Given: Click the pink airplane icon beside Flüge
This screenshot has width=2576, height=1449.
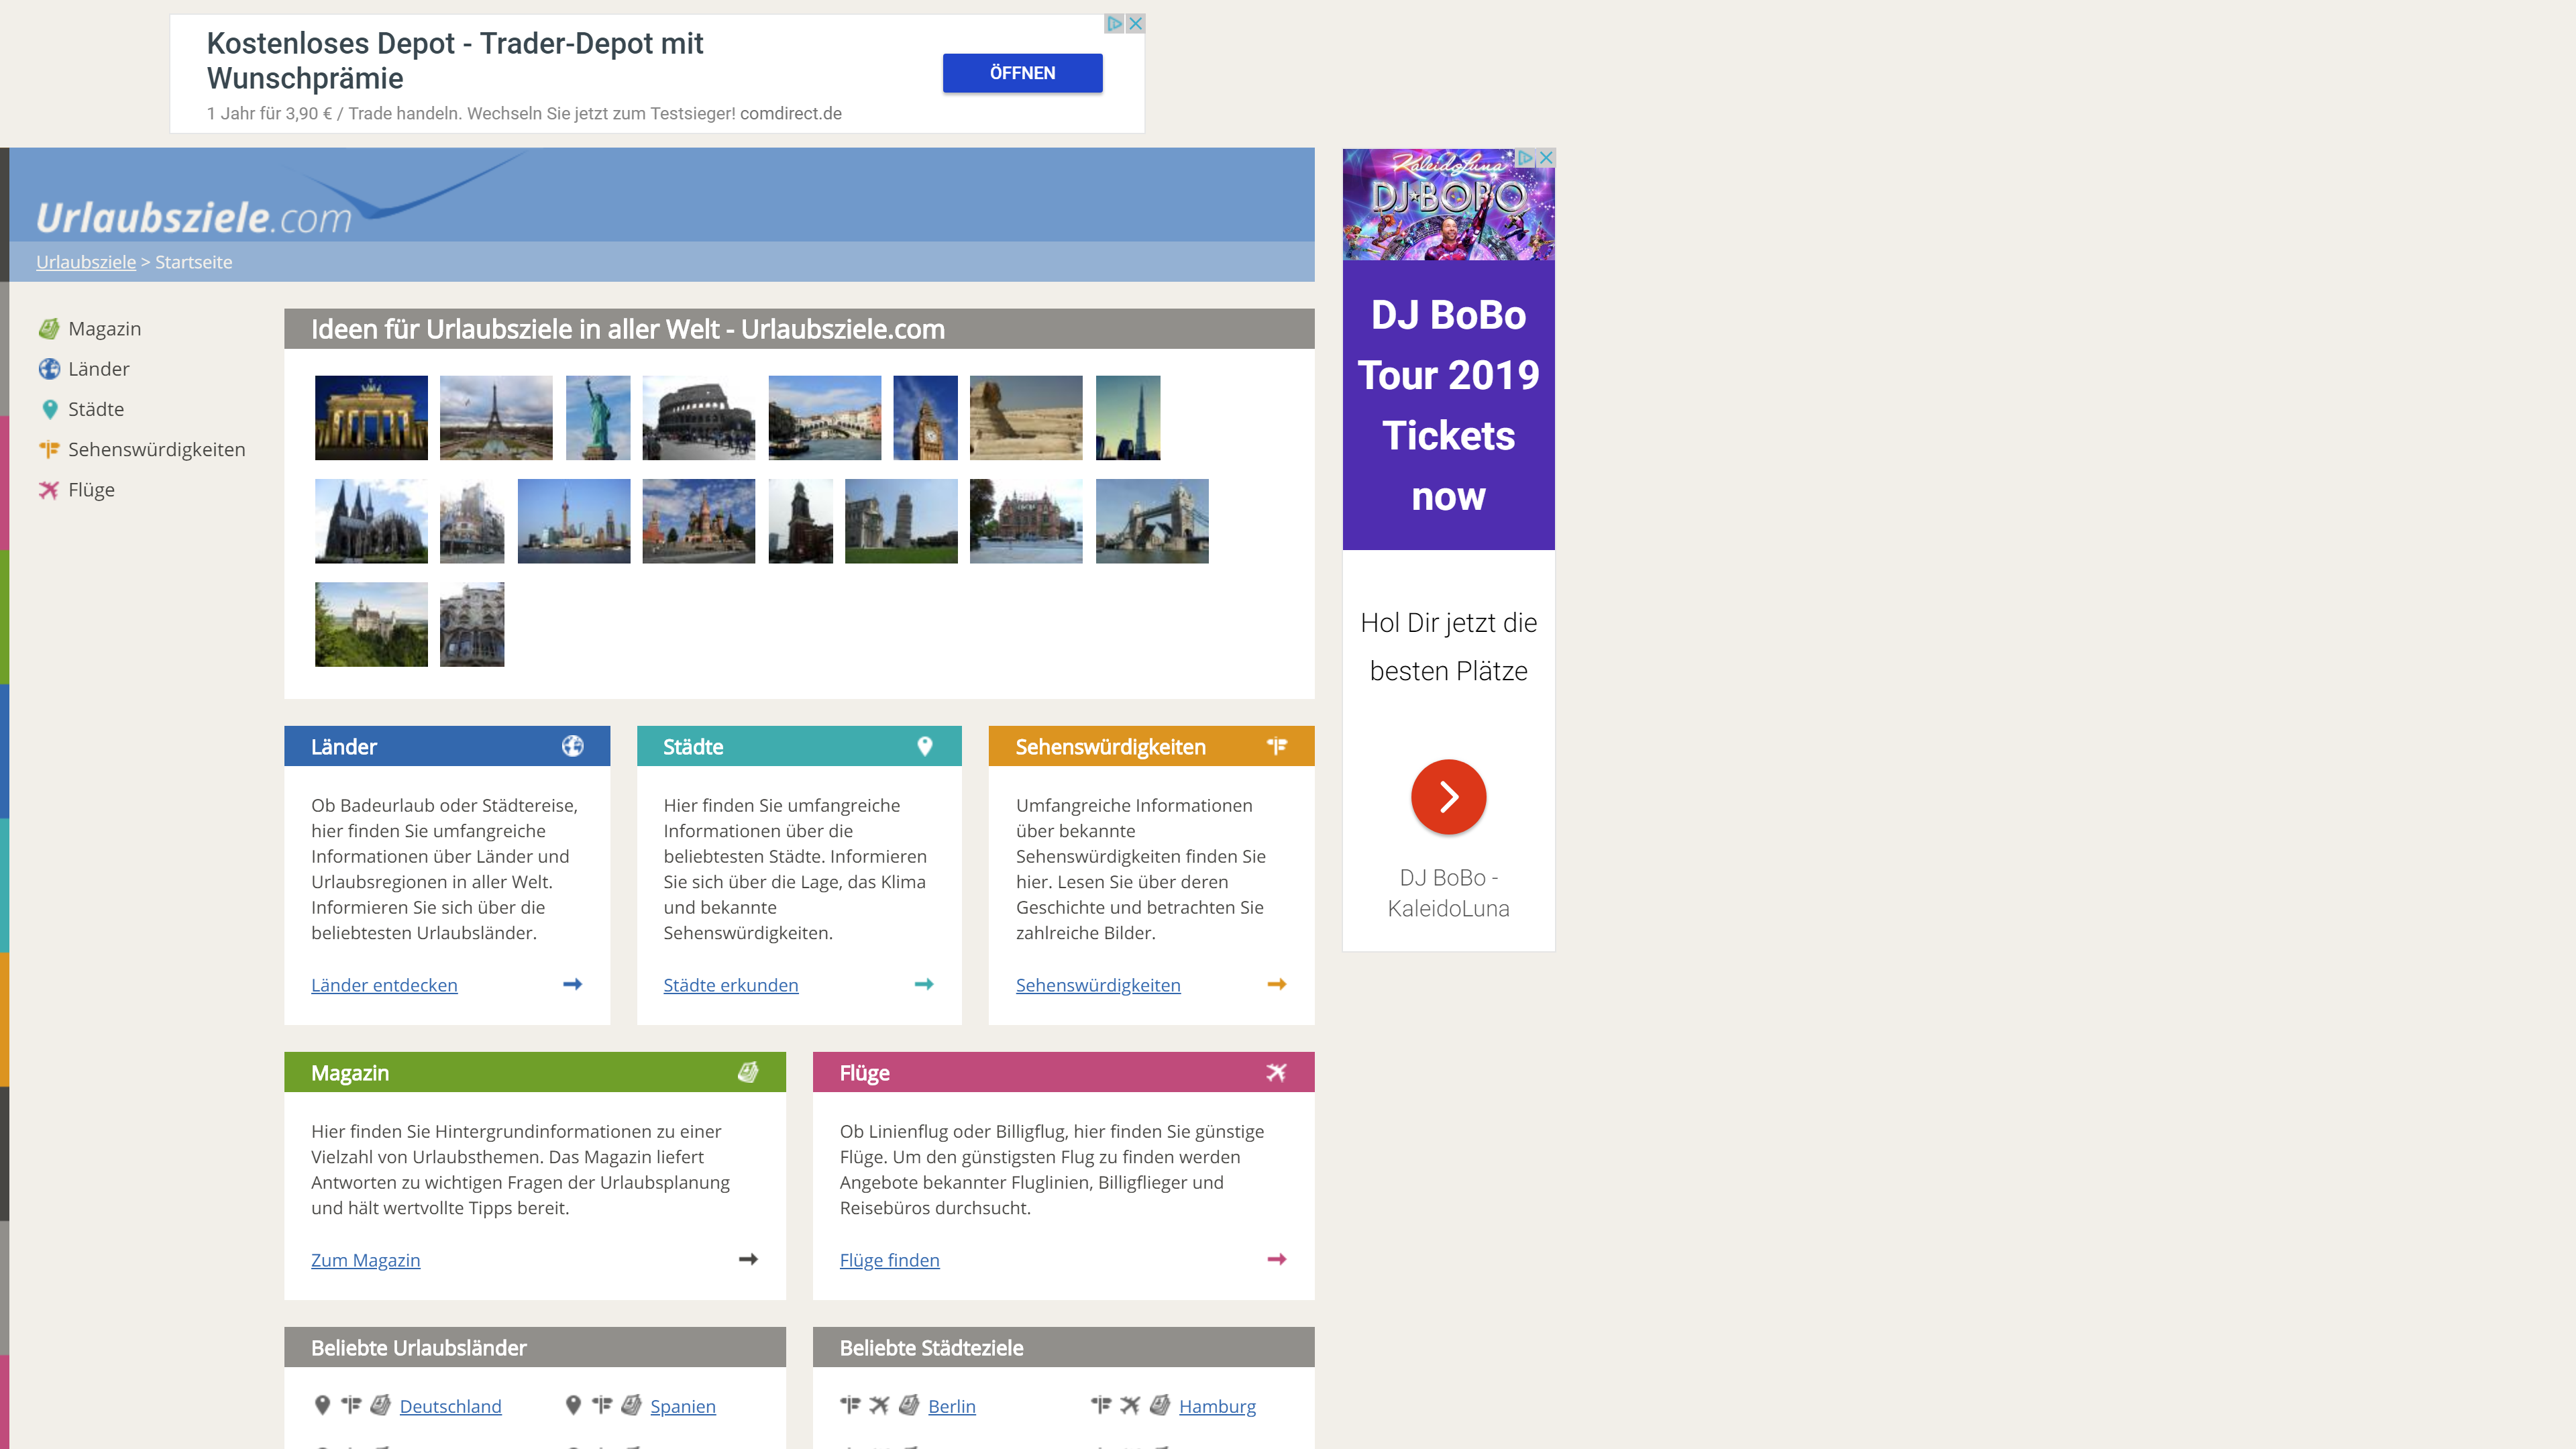Looking at the screenshot, I should coord(49,490).
